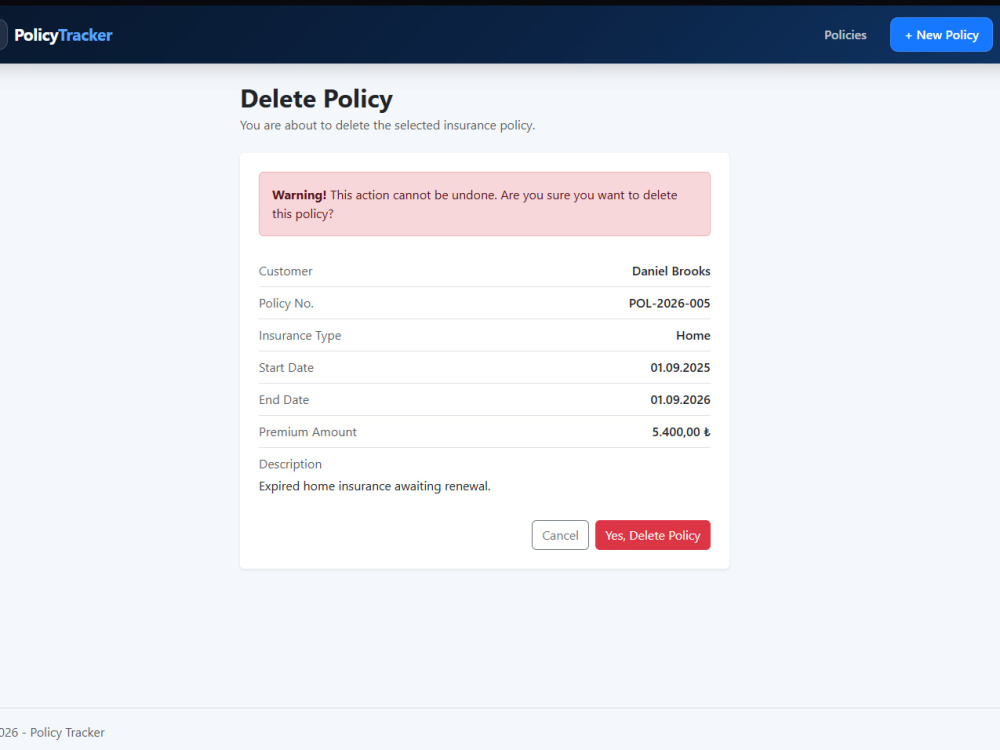Screen dimensions: 1000x750
Task: Click the Description label
Action: pos(290,464)
